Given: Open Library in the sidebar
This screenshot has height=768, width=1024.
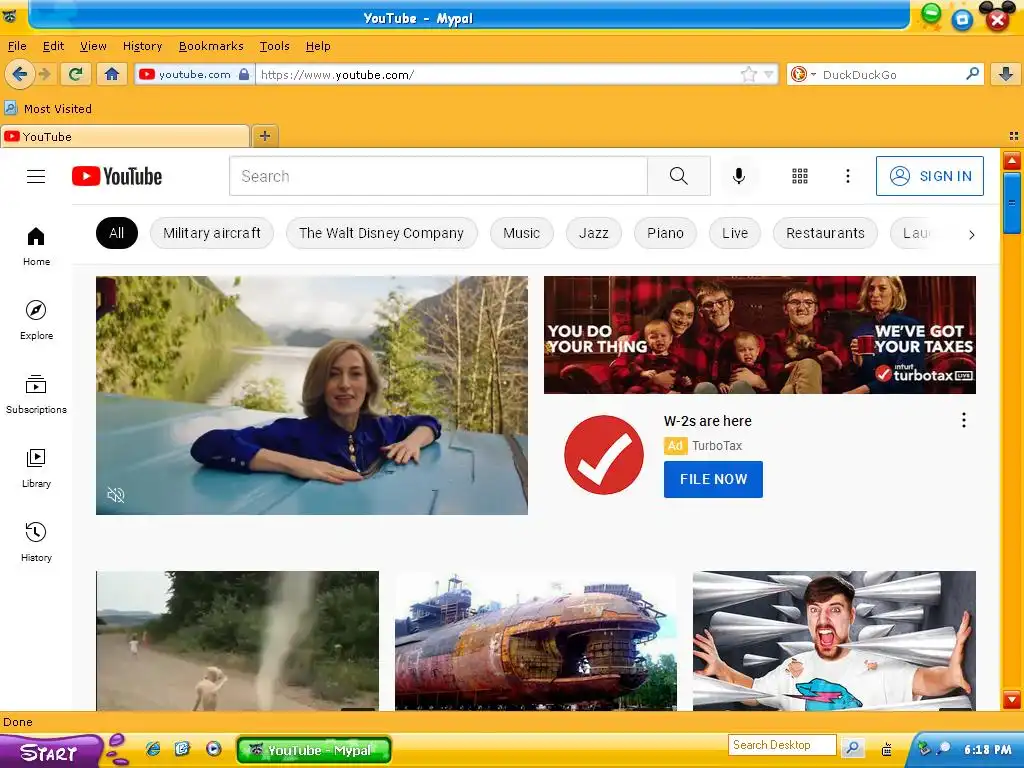Looking at the screenshot, I should click(36, 468).
